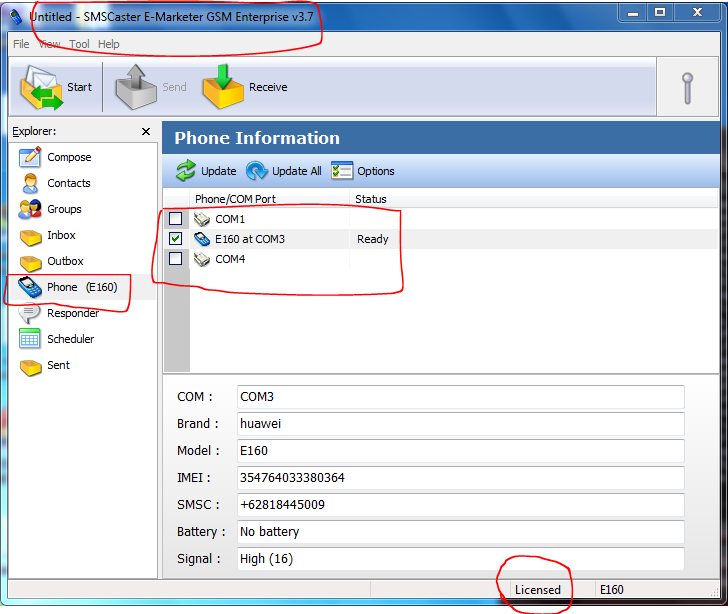Close the Explorer panel
This screenshot has height=614, width=728.
coord(146,131)
